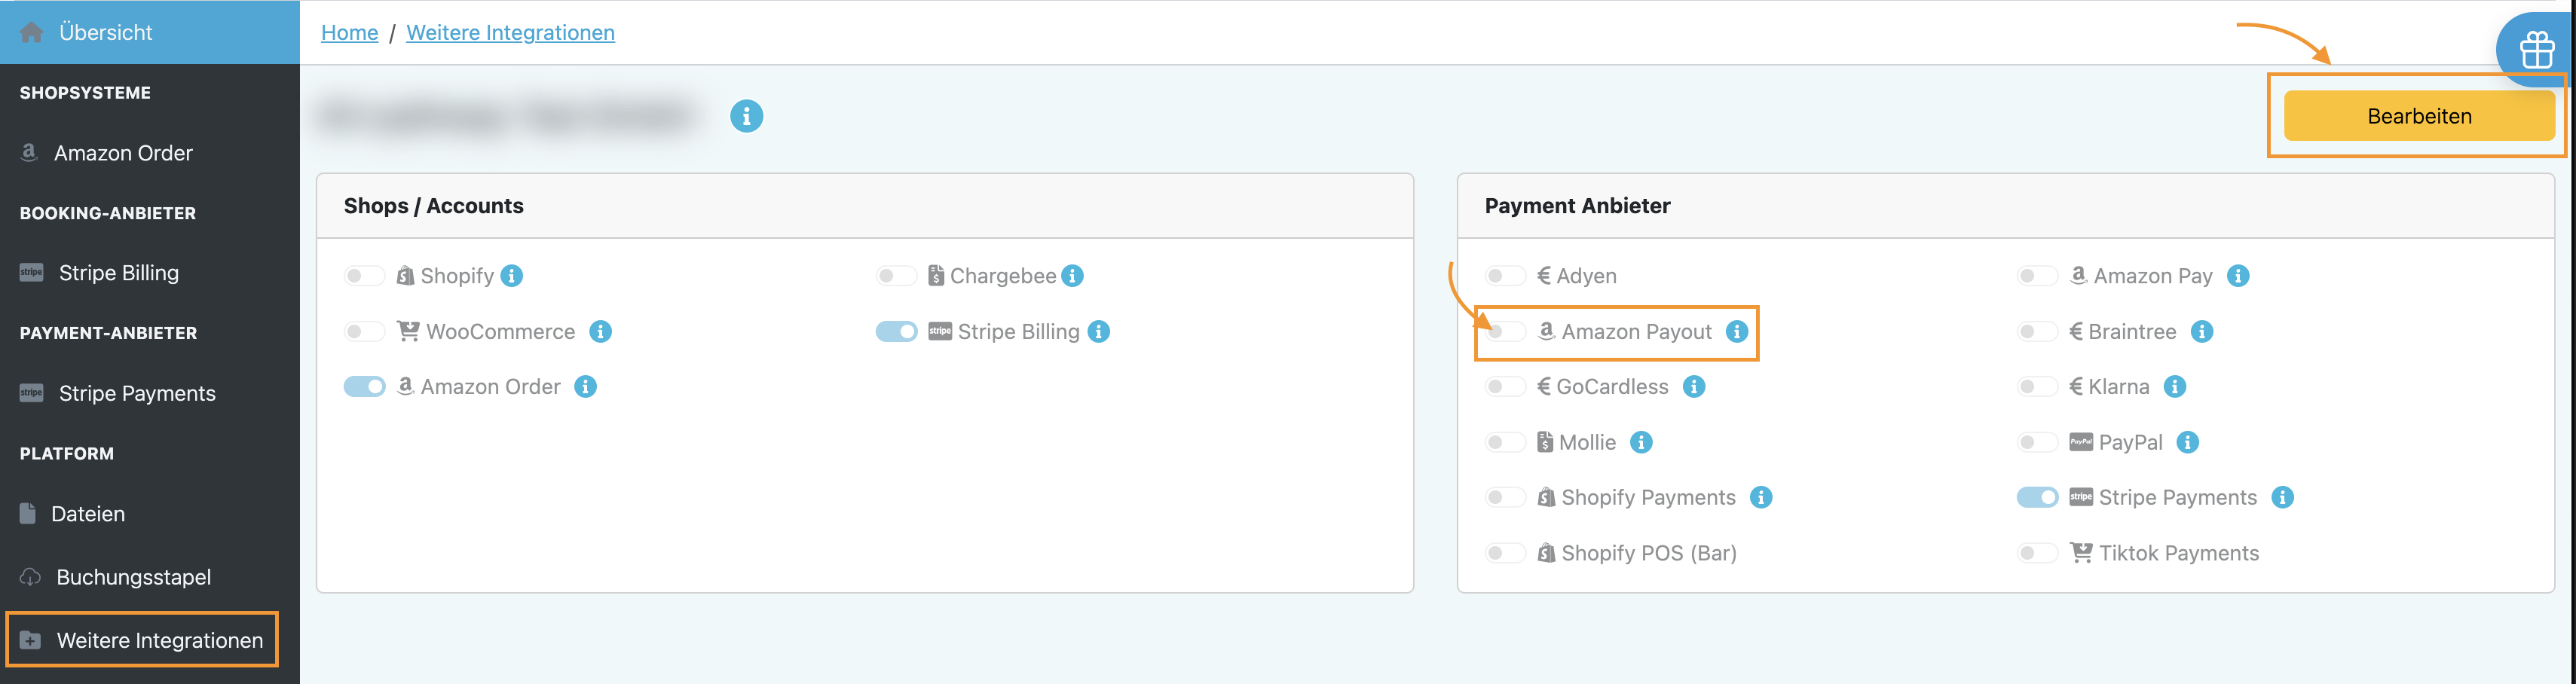Click info icon next to Shopify

point(511,276)
